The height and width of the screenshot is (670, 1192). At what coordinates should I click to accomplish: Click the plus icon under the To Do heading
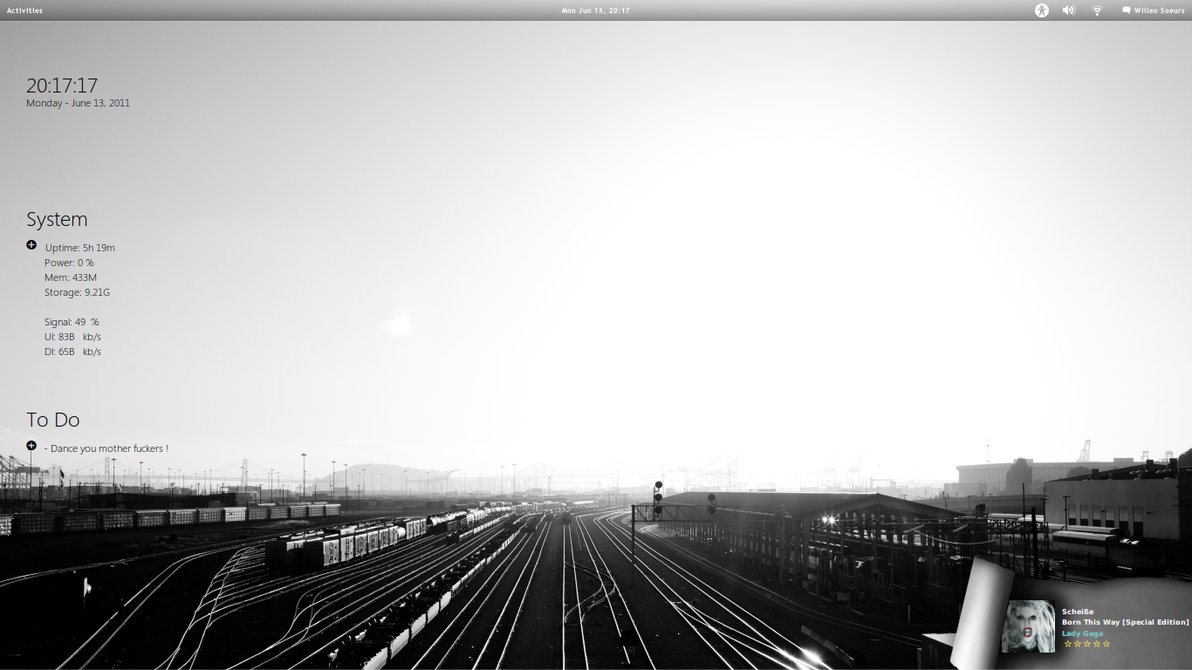pos(30,446)
